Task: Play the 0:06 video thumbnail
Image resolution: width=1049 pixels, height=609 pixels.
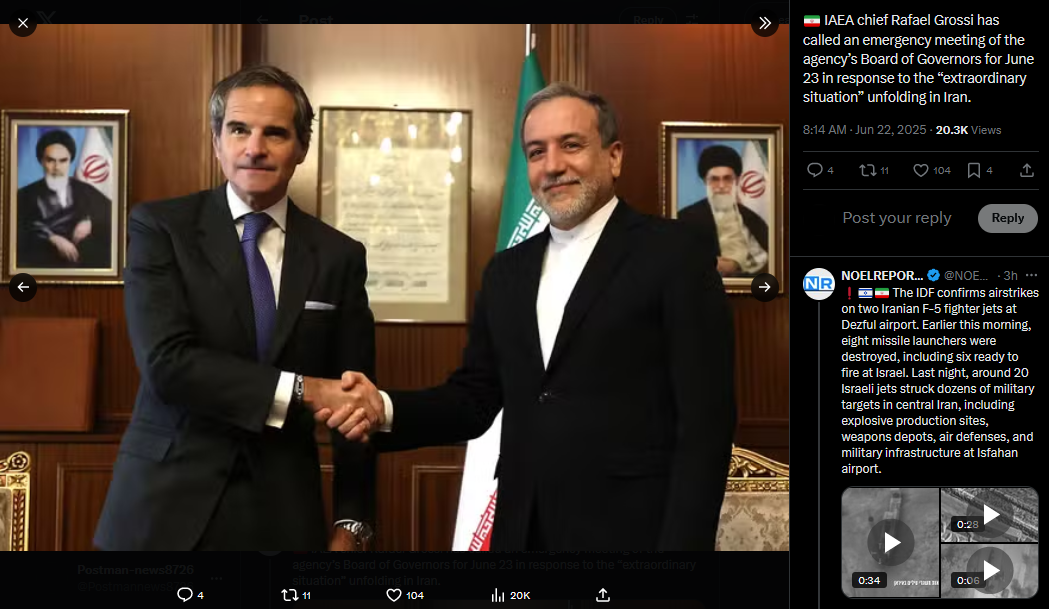Action: [x=989, y=571]
